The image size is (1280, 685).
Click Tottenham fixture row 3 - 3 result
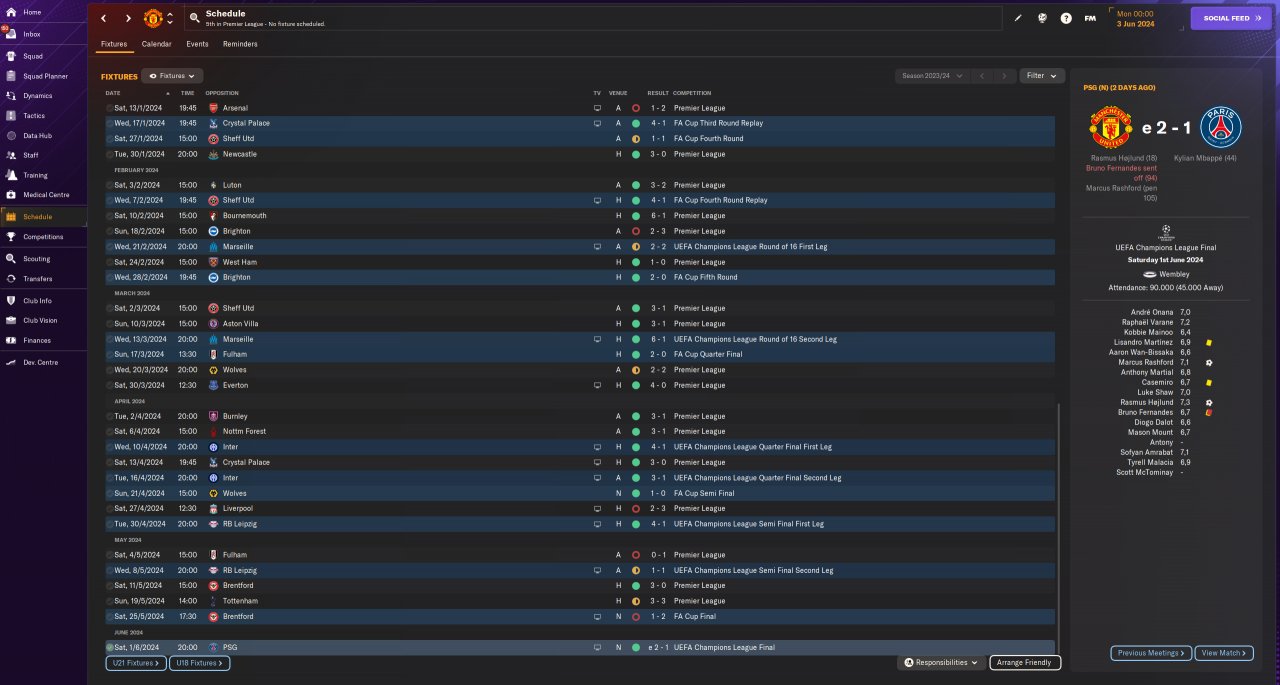click(x=658, y=601)
